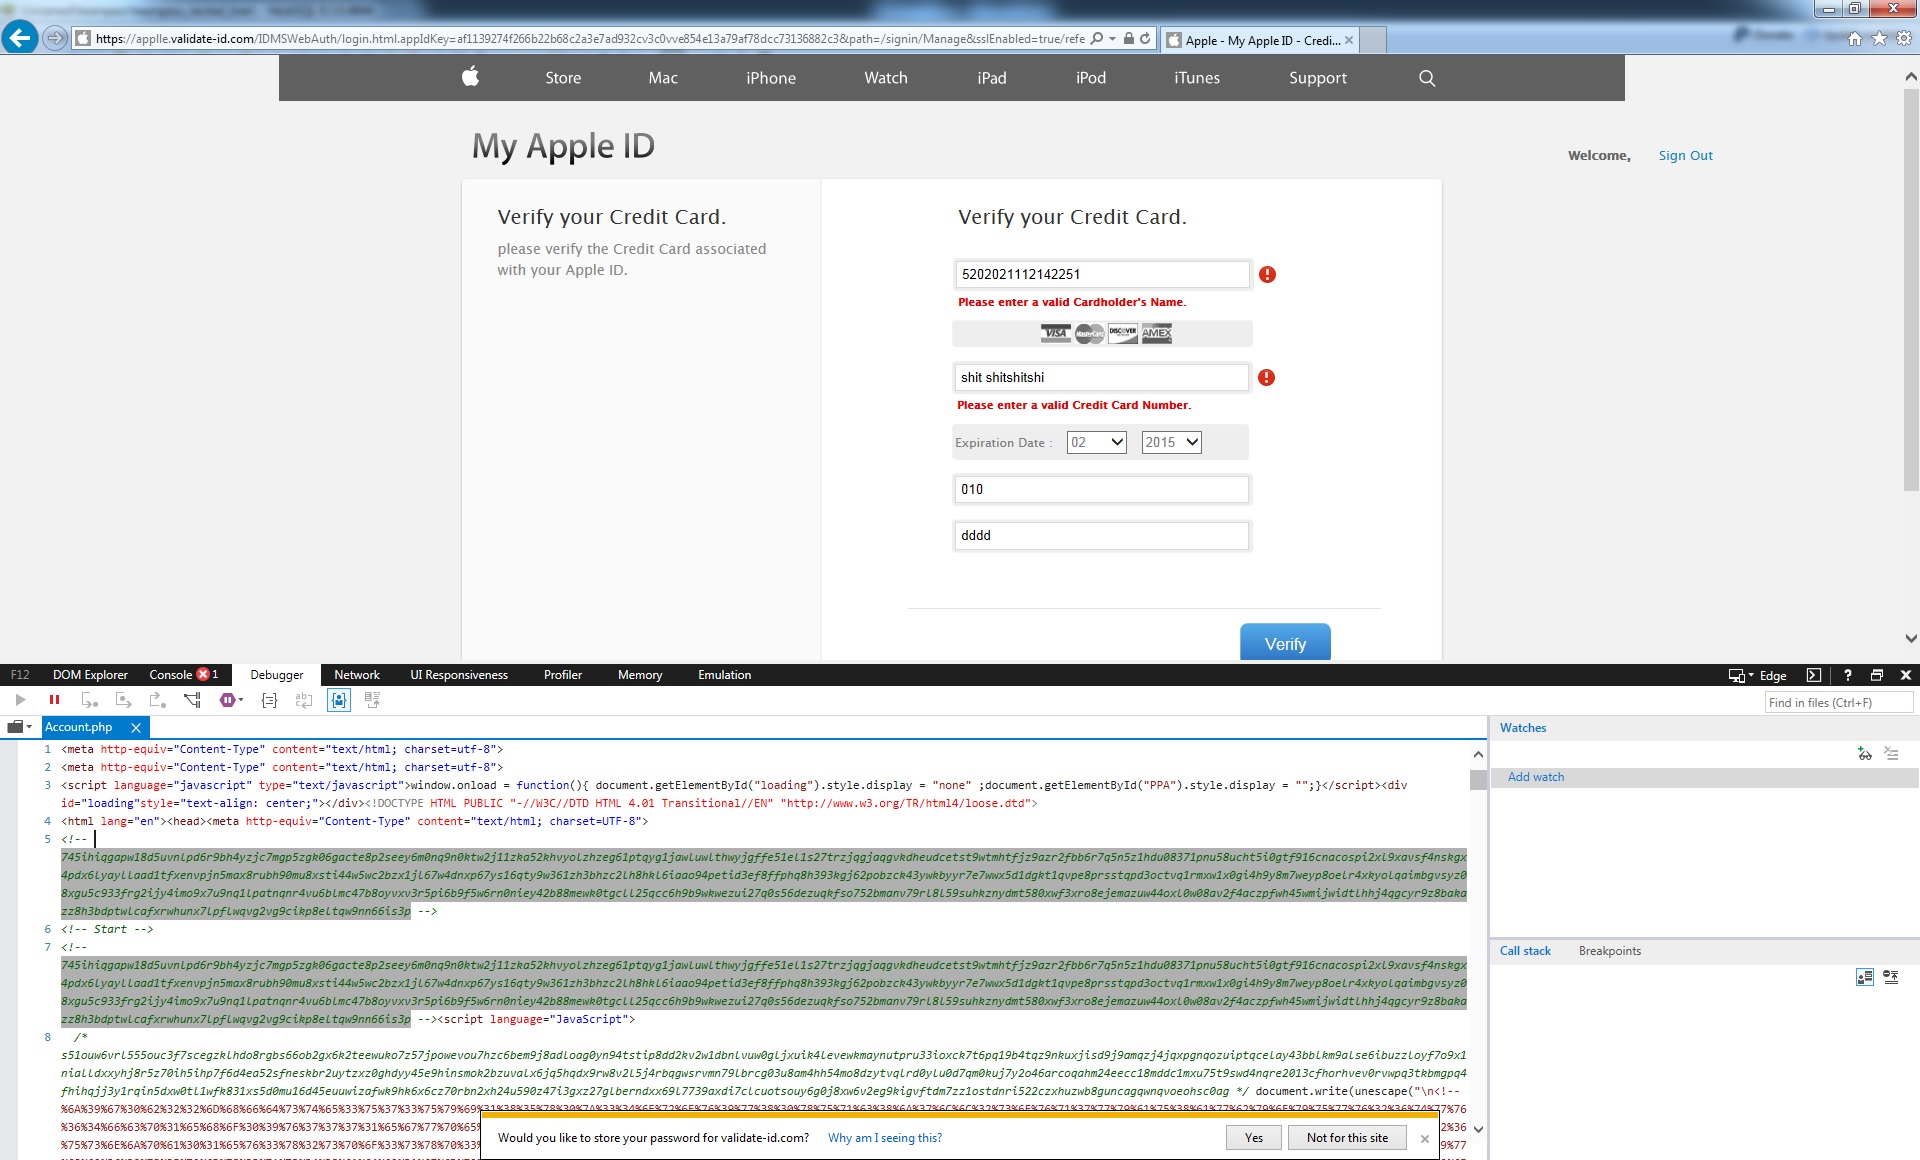Dismiss the password prompt with X
Image resolution: width=1920 pixels, height=1160 pixels.
(1425, 1139)
